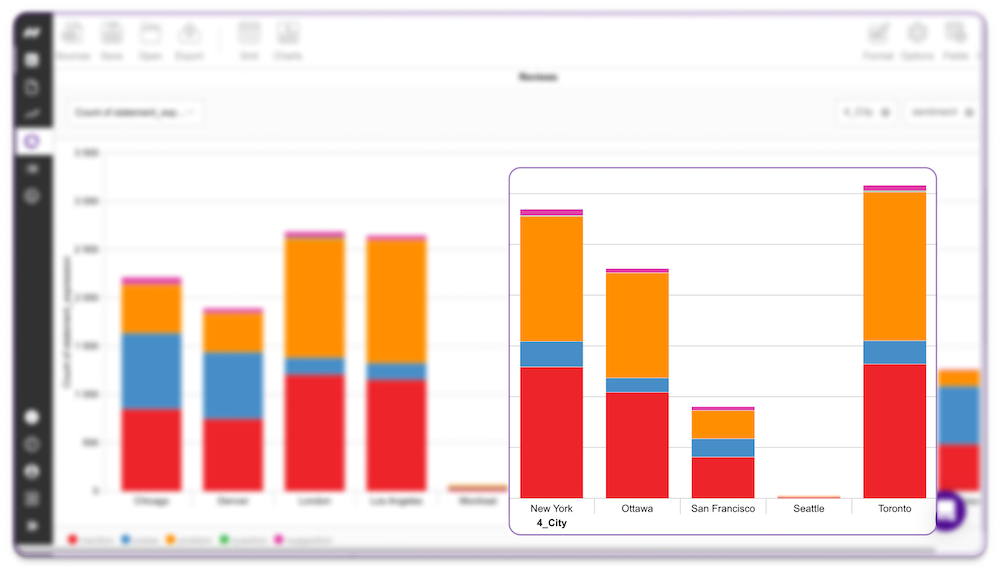The image size is (1000, 572).
Task: Click the Toronto orange bar segment
Action: click(x=895, y=267)
